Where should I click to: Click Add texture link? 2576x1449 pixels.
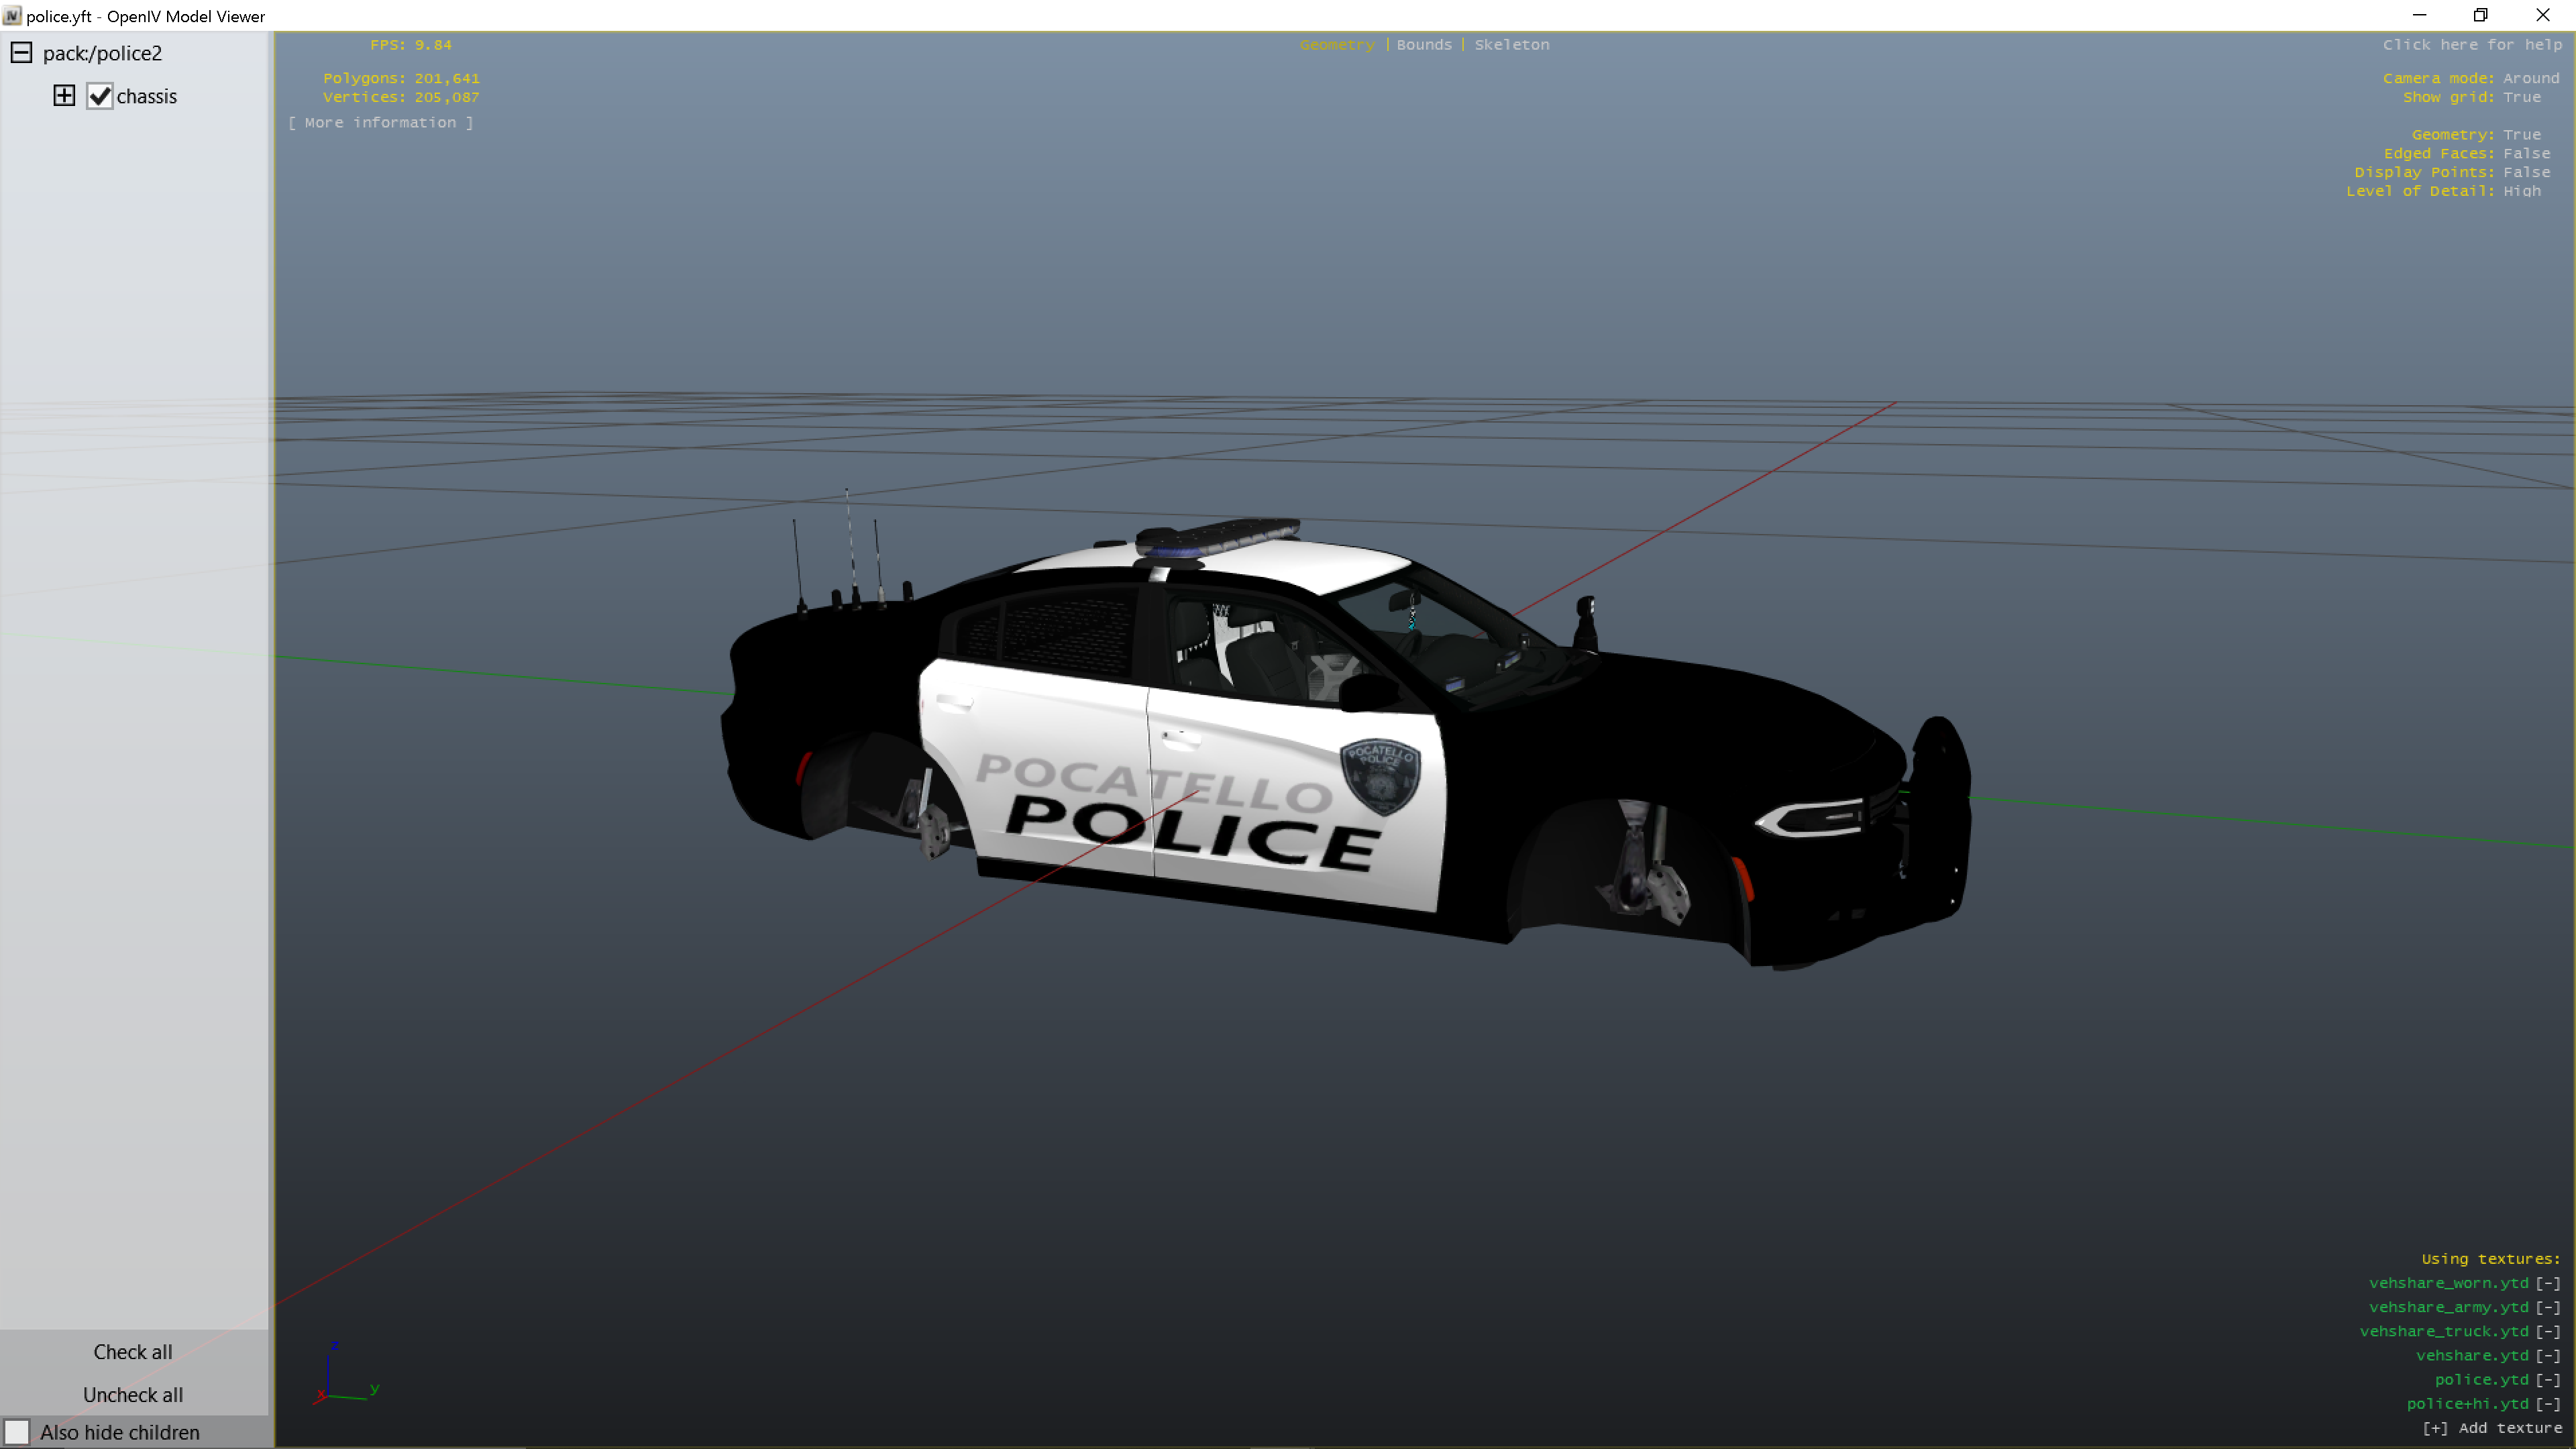2491,1427
